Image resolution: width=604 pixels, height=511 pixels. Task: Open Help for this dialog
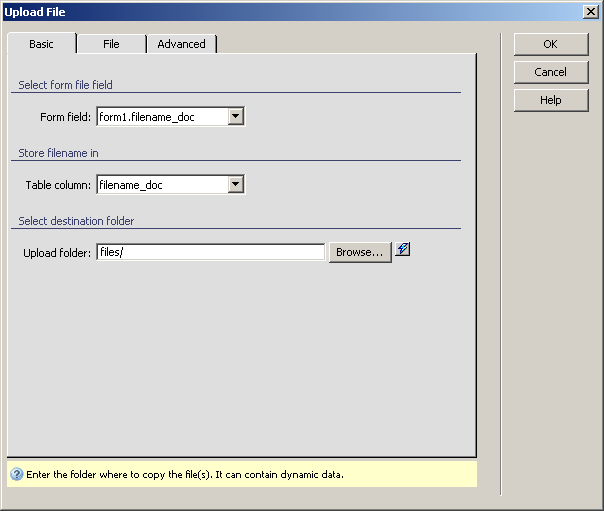coord(550,100)
